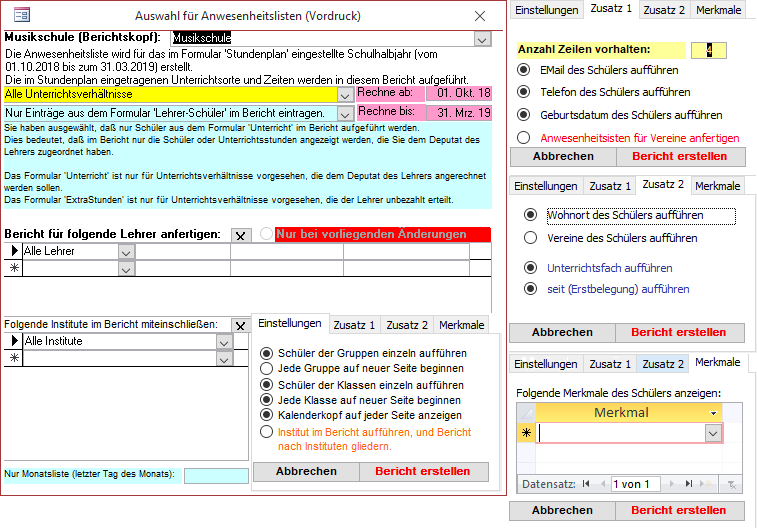Screen dimensions: 757x528
Task: Click 'Bericht erstellen' below the Merkmal table
Action: [x=678, y=510]
